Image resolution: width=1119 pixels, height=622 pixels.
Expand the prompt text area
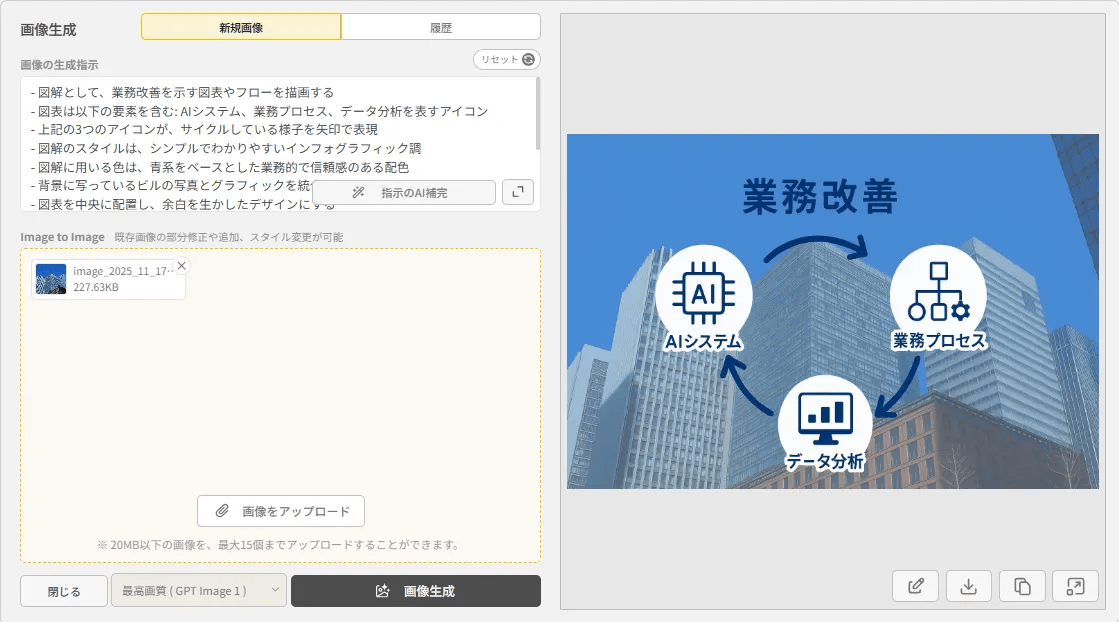tap(517, 192)
